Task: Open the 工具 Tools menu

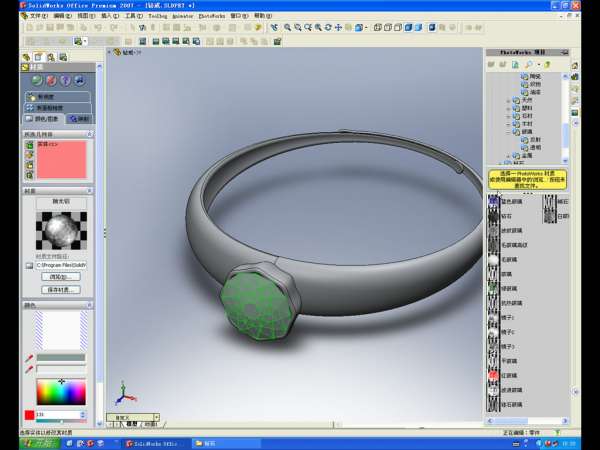Action: [x=130, y=17]
